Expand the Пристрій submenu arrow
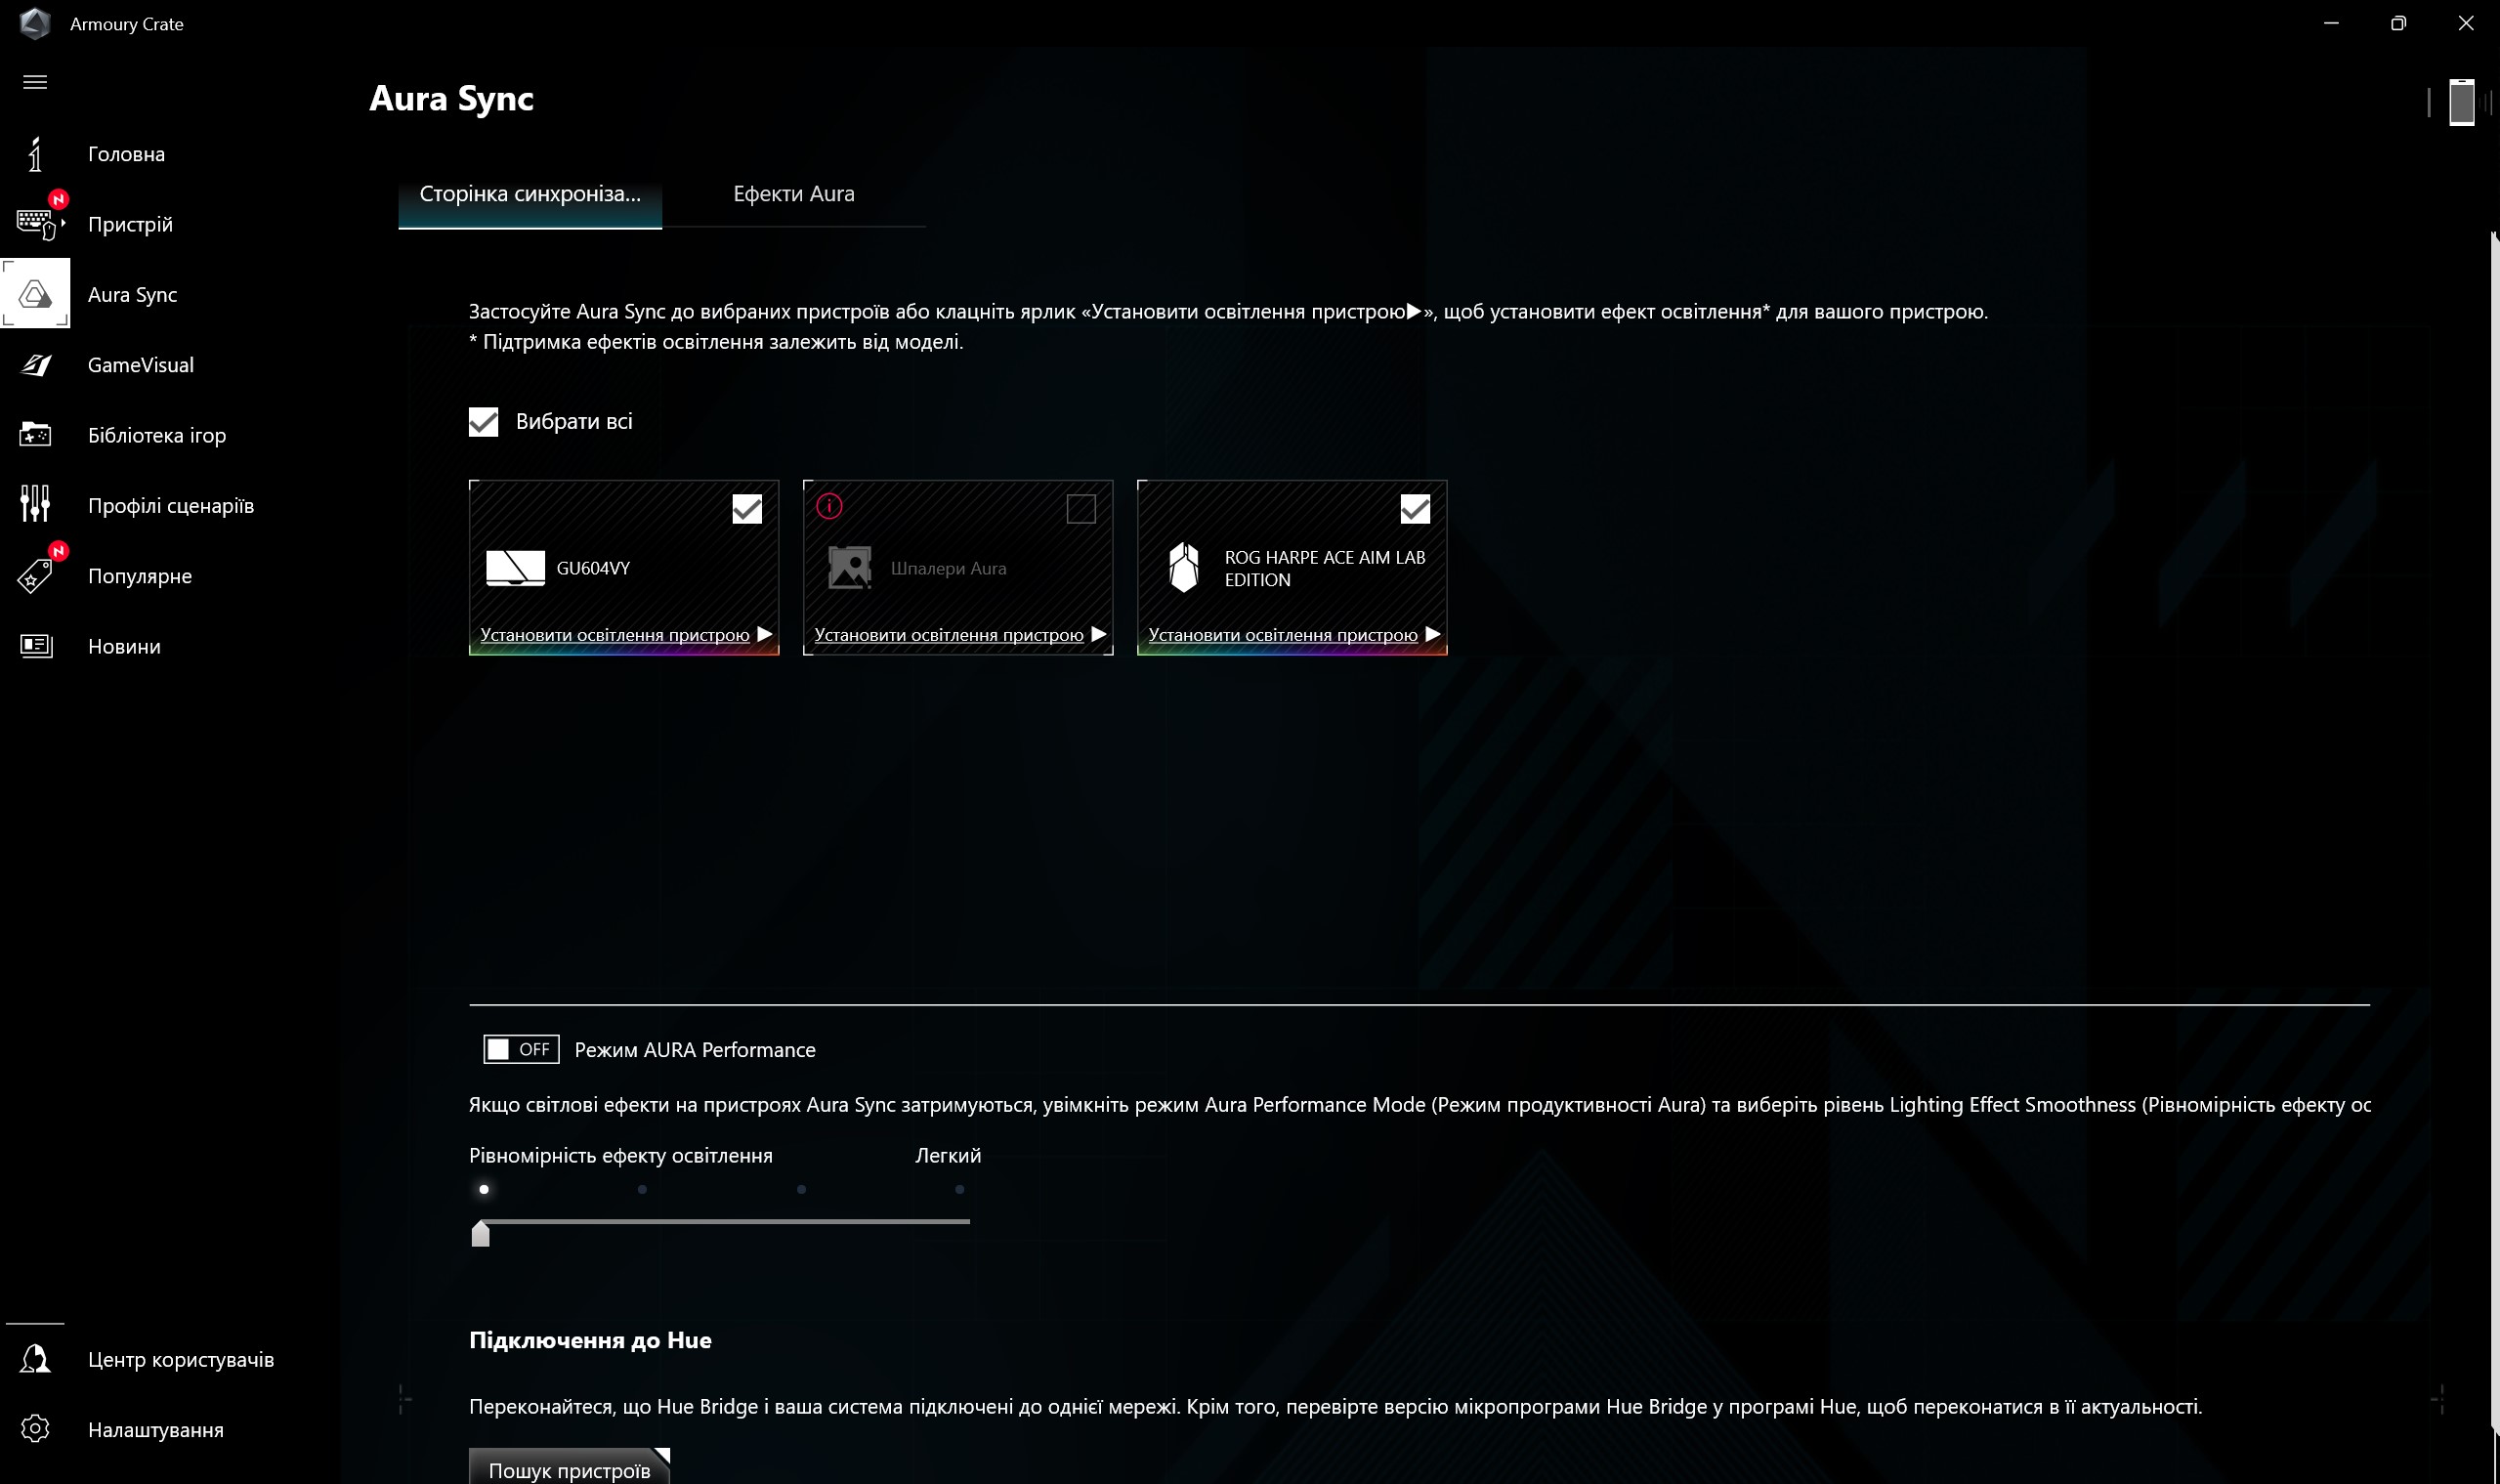Viewport: 2500px width, 1484px height. pyautogui.click(x=64, y=223)
